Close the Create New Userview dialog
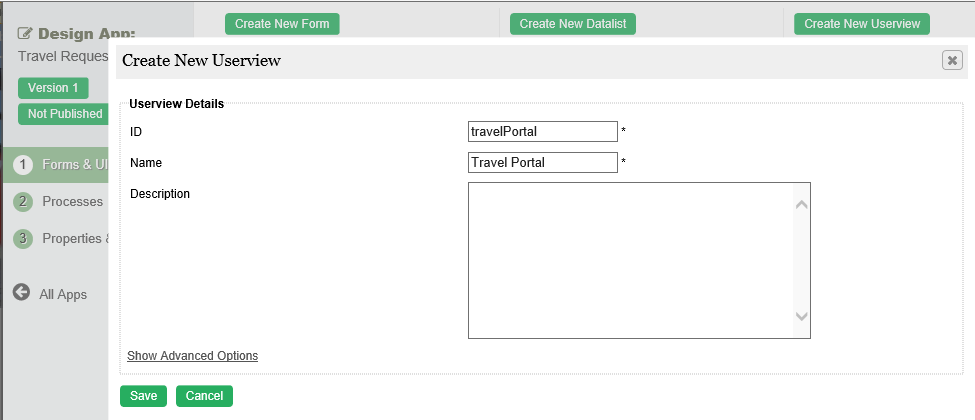The height and width of the screenshot is (420, 975). pyautogui.click(x=952, y=60)
